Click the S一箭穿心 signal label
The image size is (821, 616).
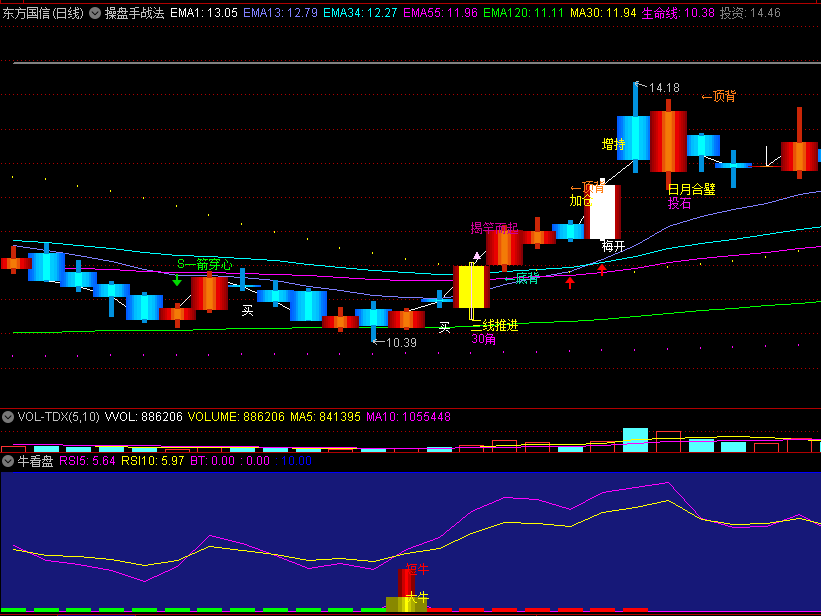205,265
